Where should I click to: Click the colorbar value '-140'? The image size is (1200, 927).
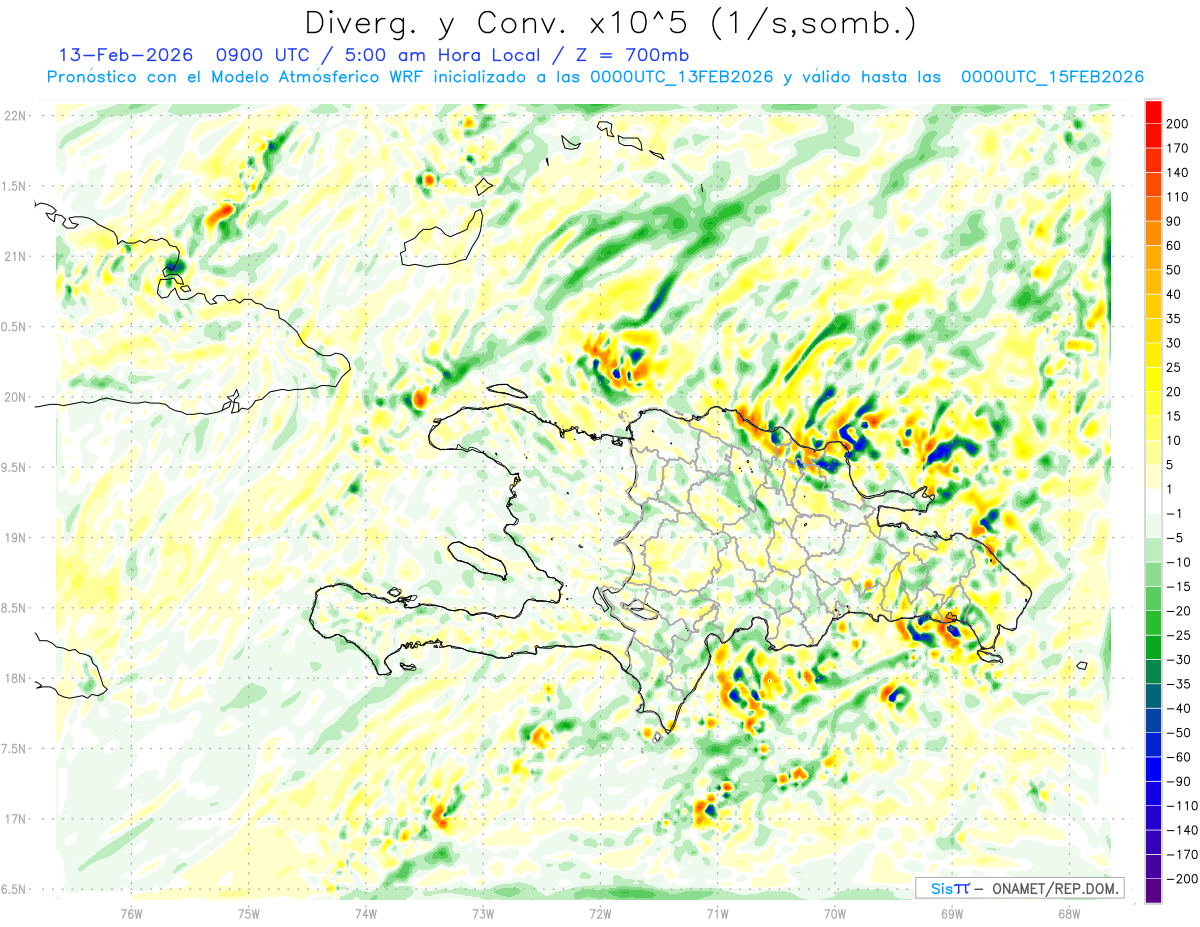[1183, 830]
